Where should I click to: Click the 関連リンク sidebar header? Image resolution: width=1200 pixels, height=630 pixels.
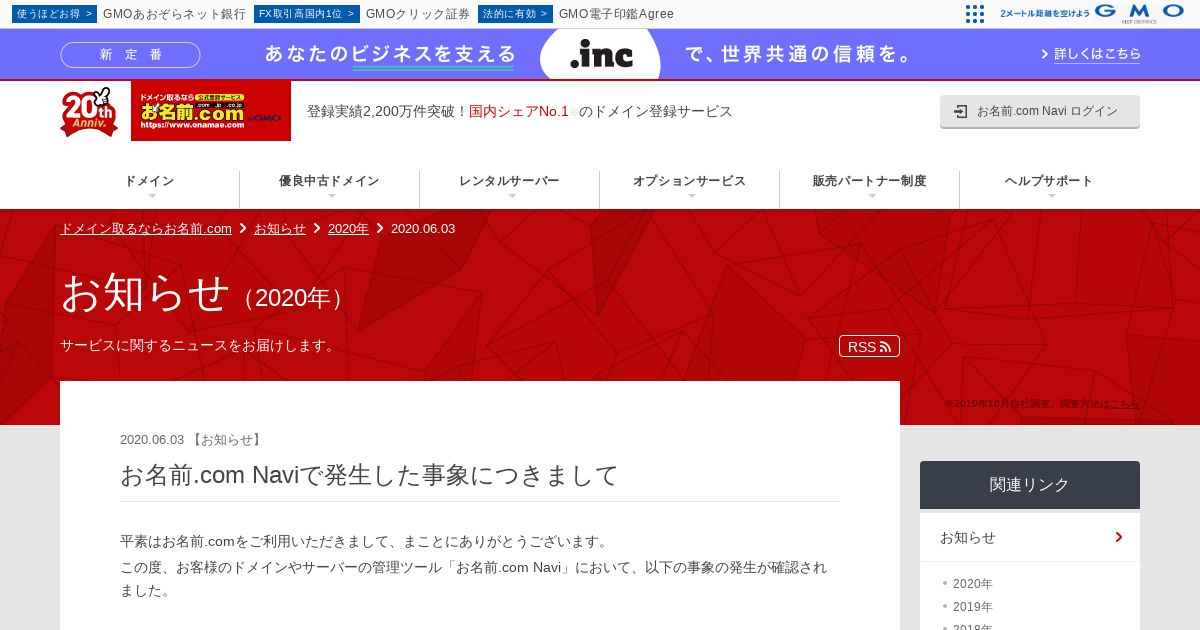(1030, 485)
